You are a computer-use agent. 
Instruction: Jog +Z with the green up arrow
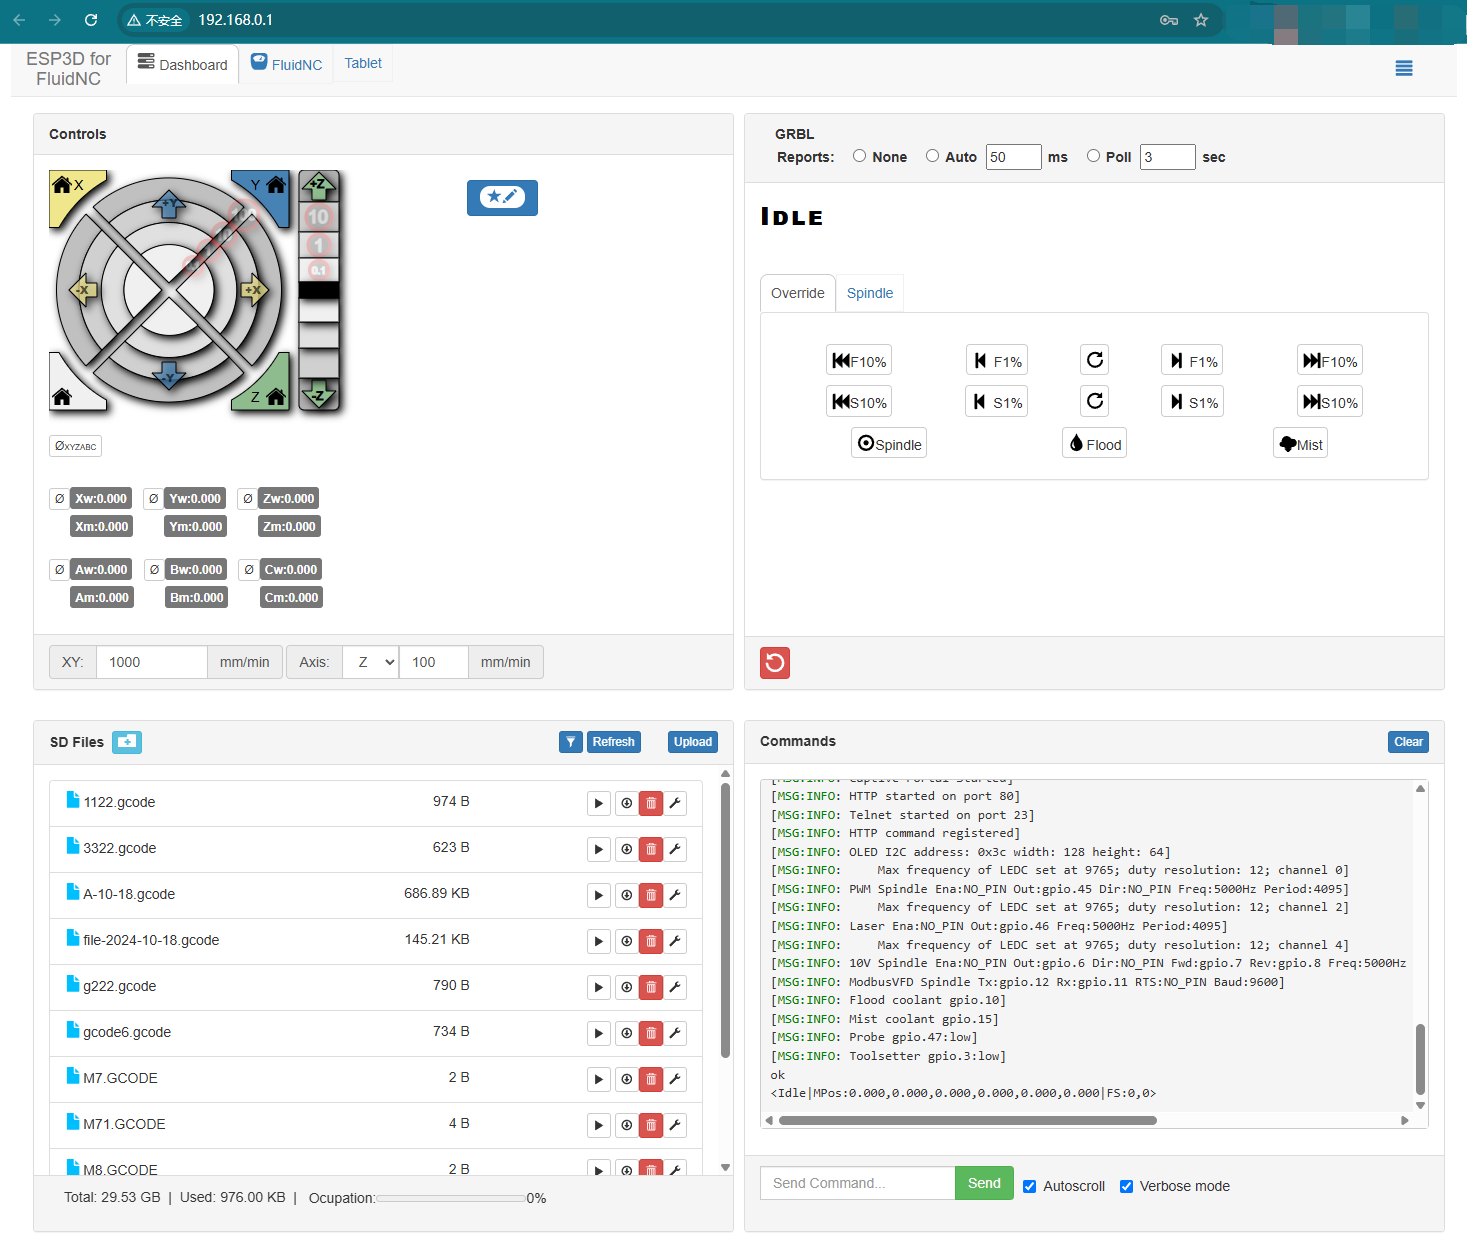(x=319, y=185)
